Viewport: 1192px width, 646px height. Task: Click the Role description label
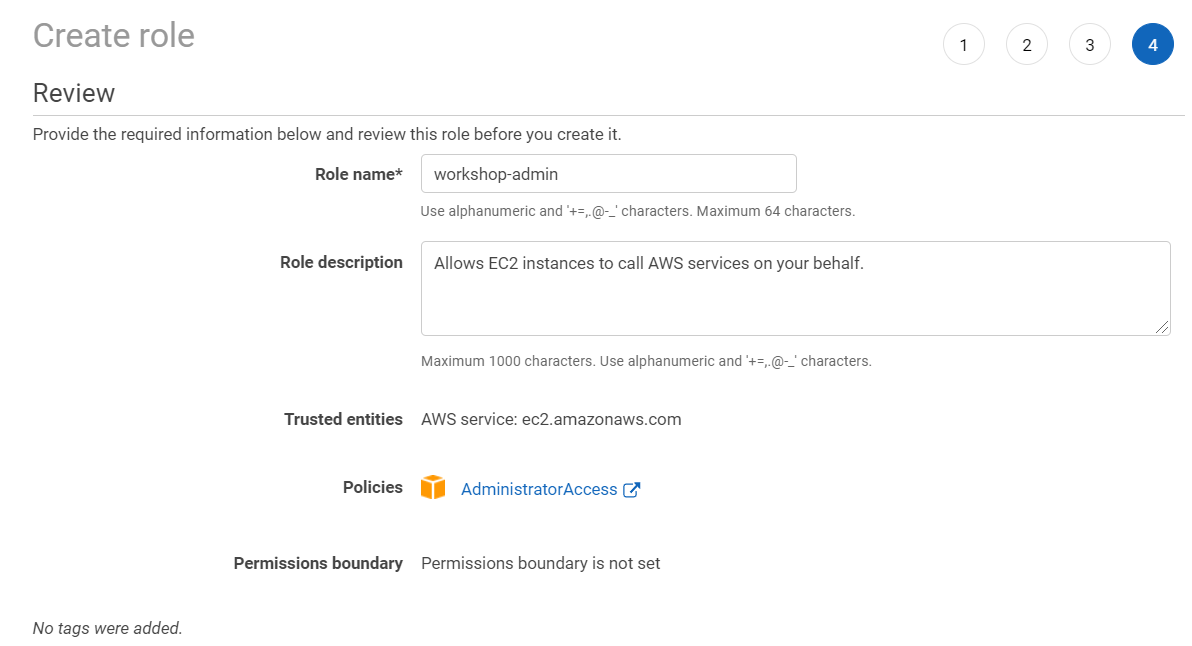tap(341, 262)
